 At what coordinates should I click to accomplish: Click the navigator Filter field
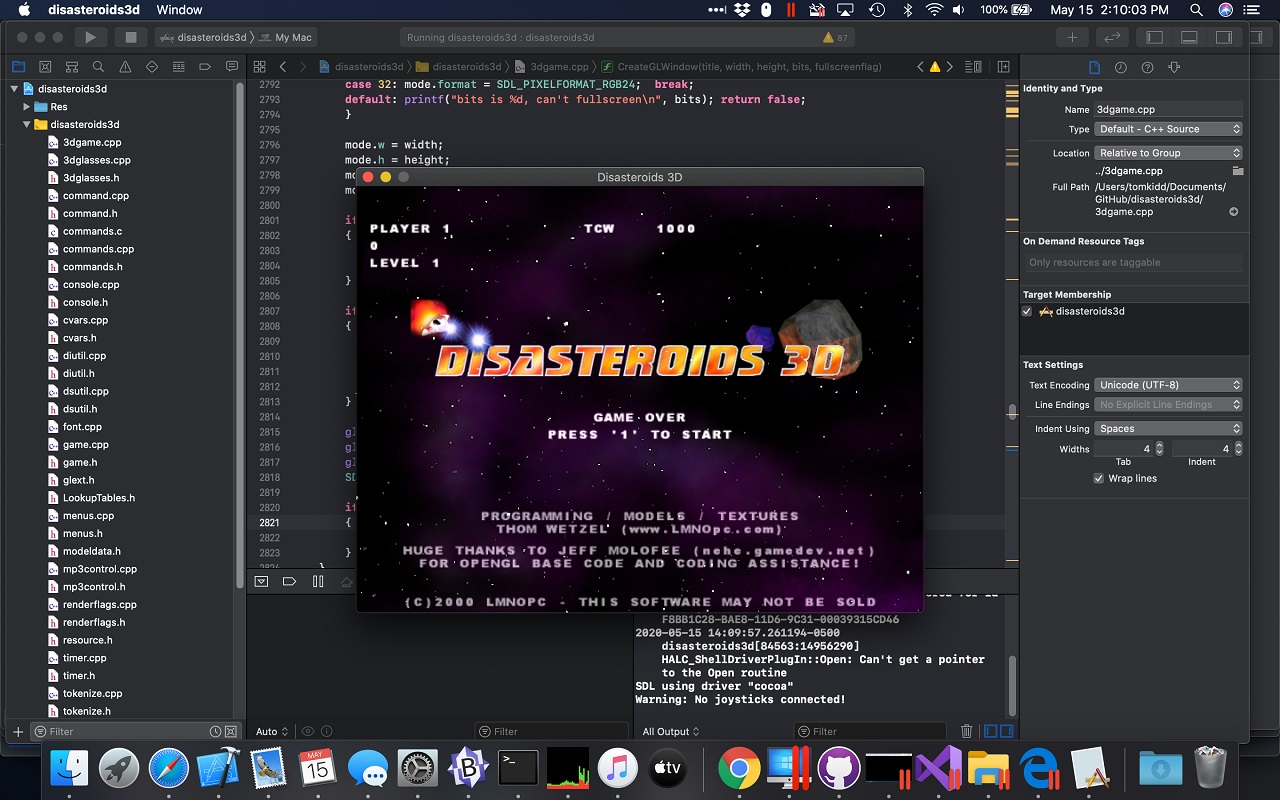(x=135, y=732)
